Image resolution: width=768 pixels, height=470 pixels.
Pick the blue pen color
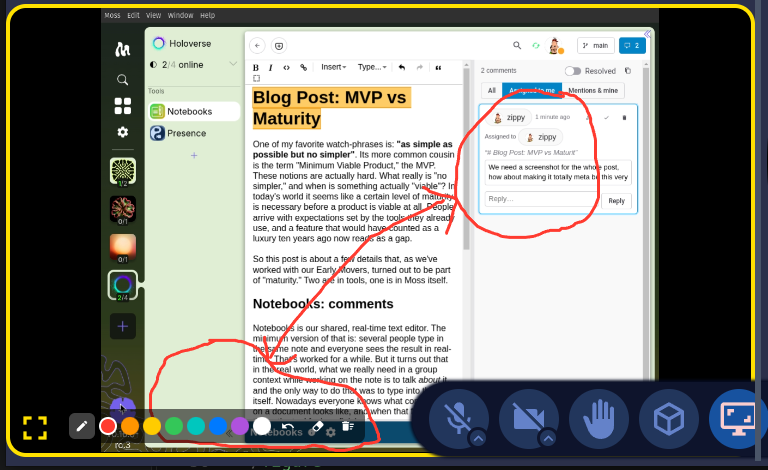point(218,426)
